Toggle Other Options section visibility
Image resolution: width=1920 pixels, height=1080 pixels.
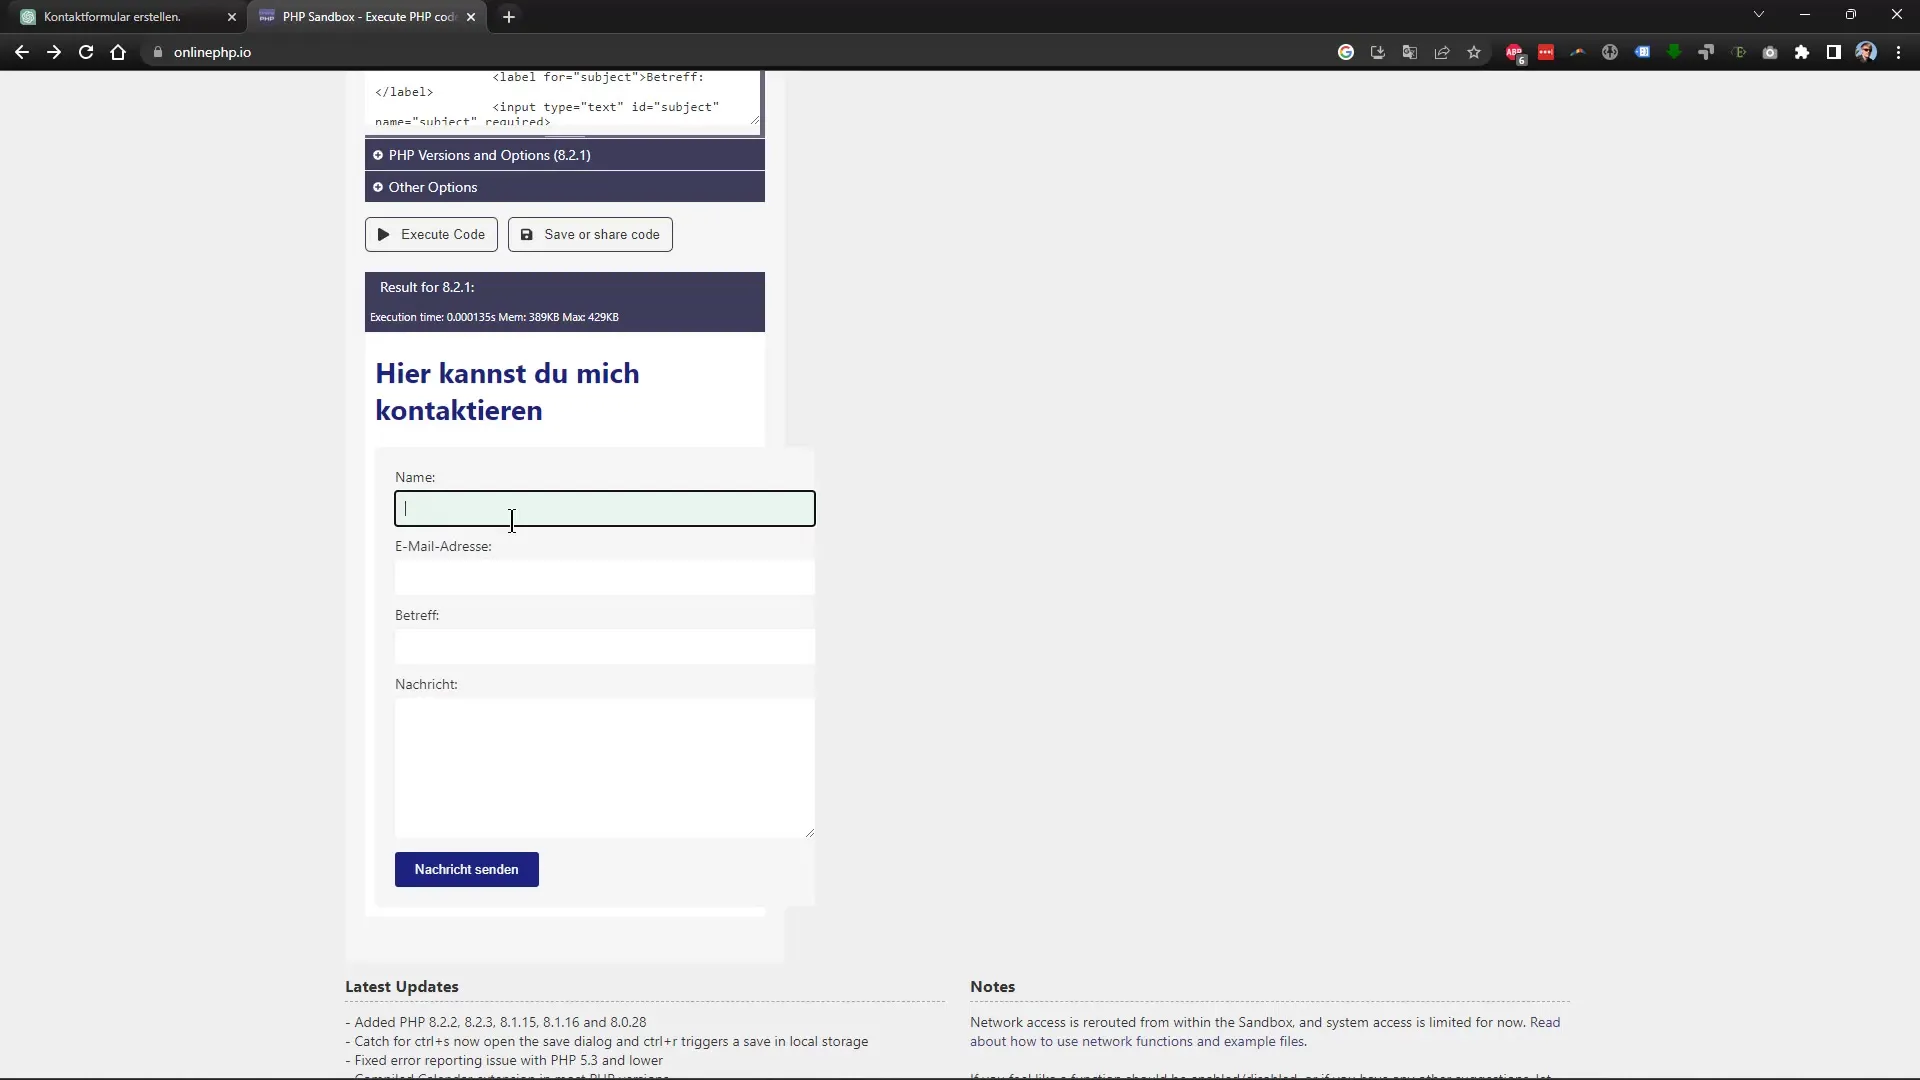point(433,186)
